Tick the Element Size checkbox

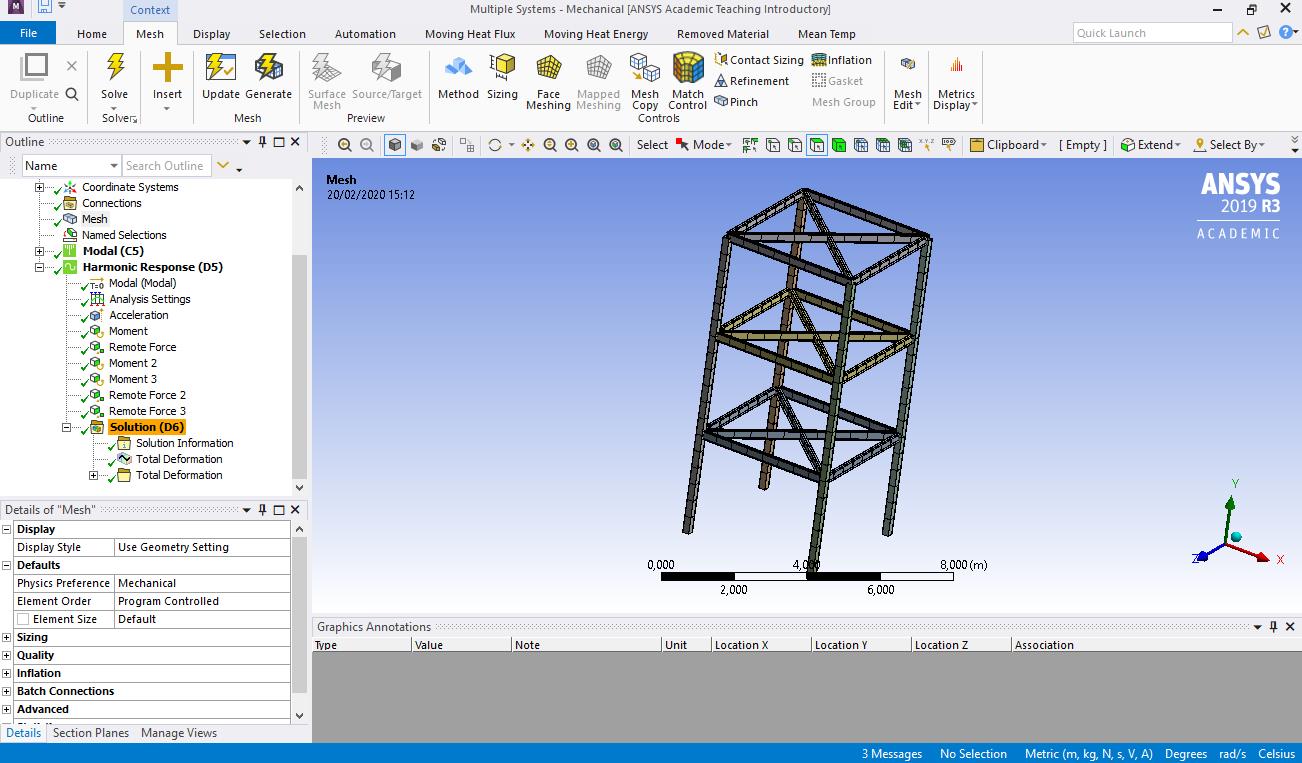point(23,619)
